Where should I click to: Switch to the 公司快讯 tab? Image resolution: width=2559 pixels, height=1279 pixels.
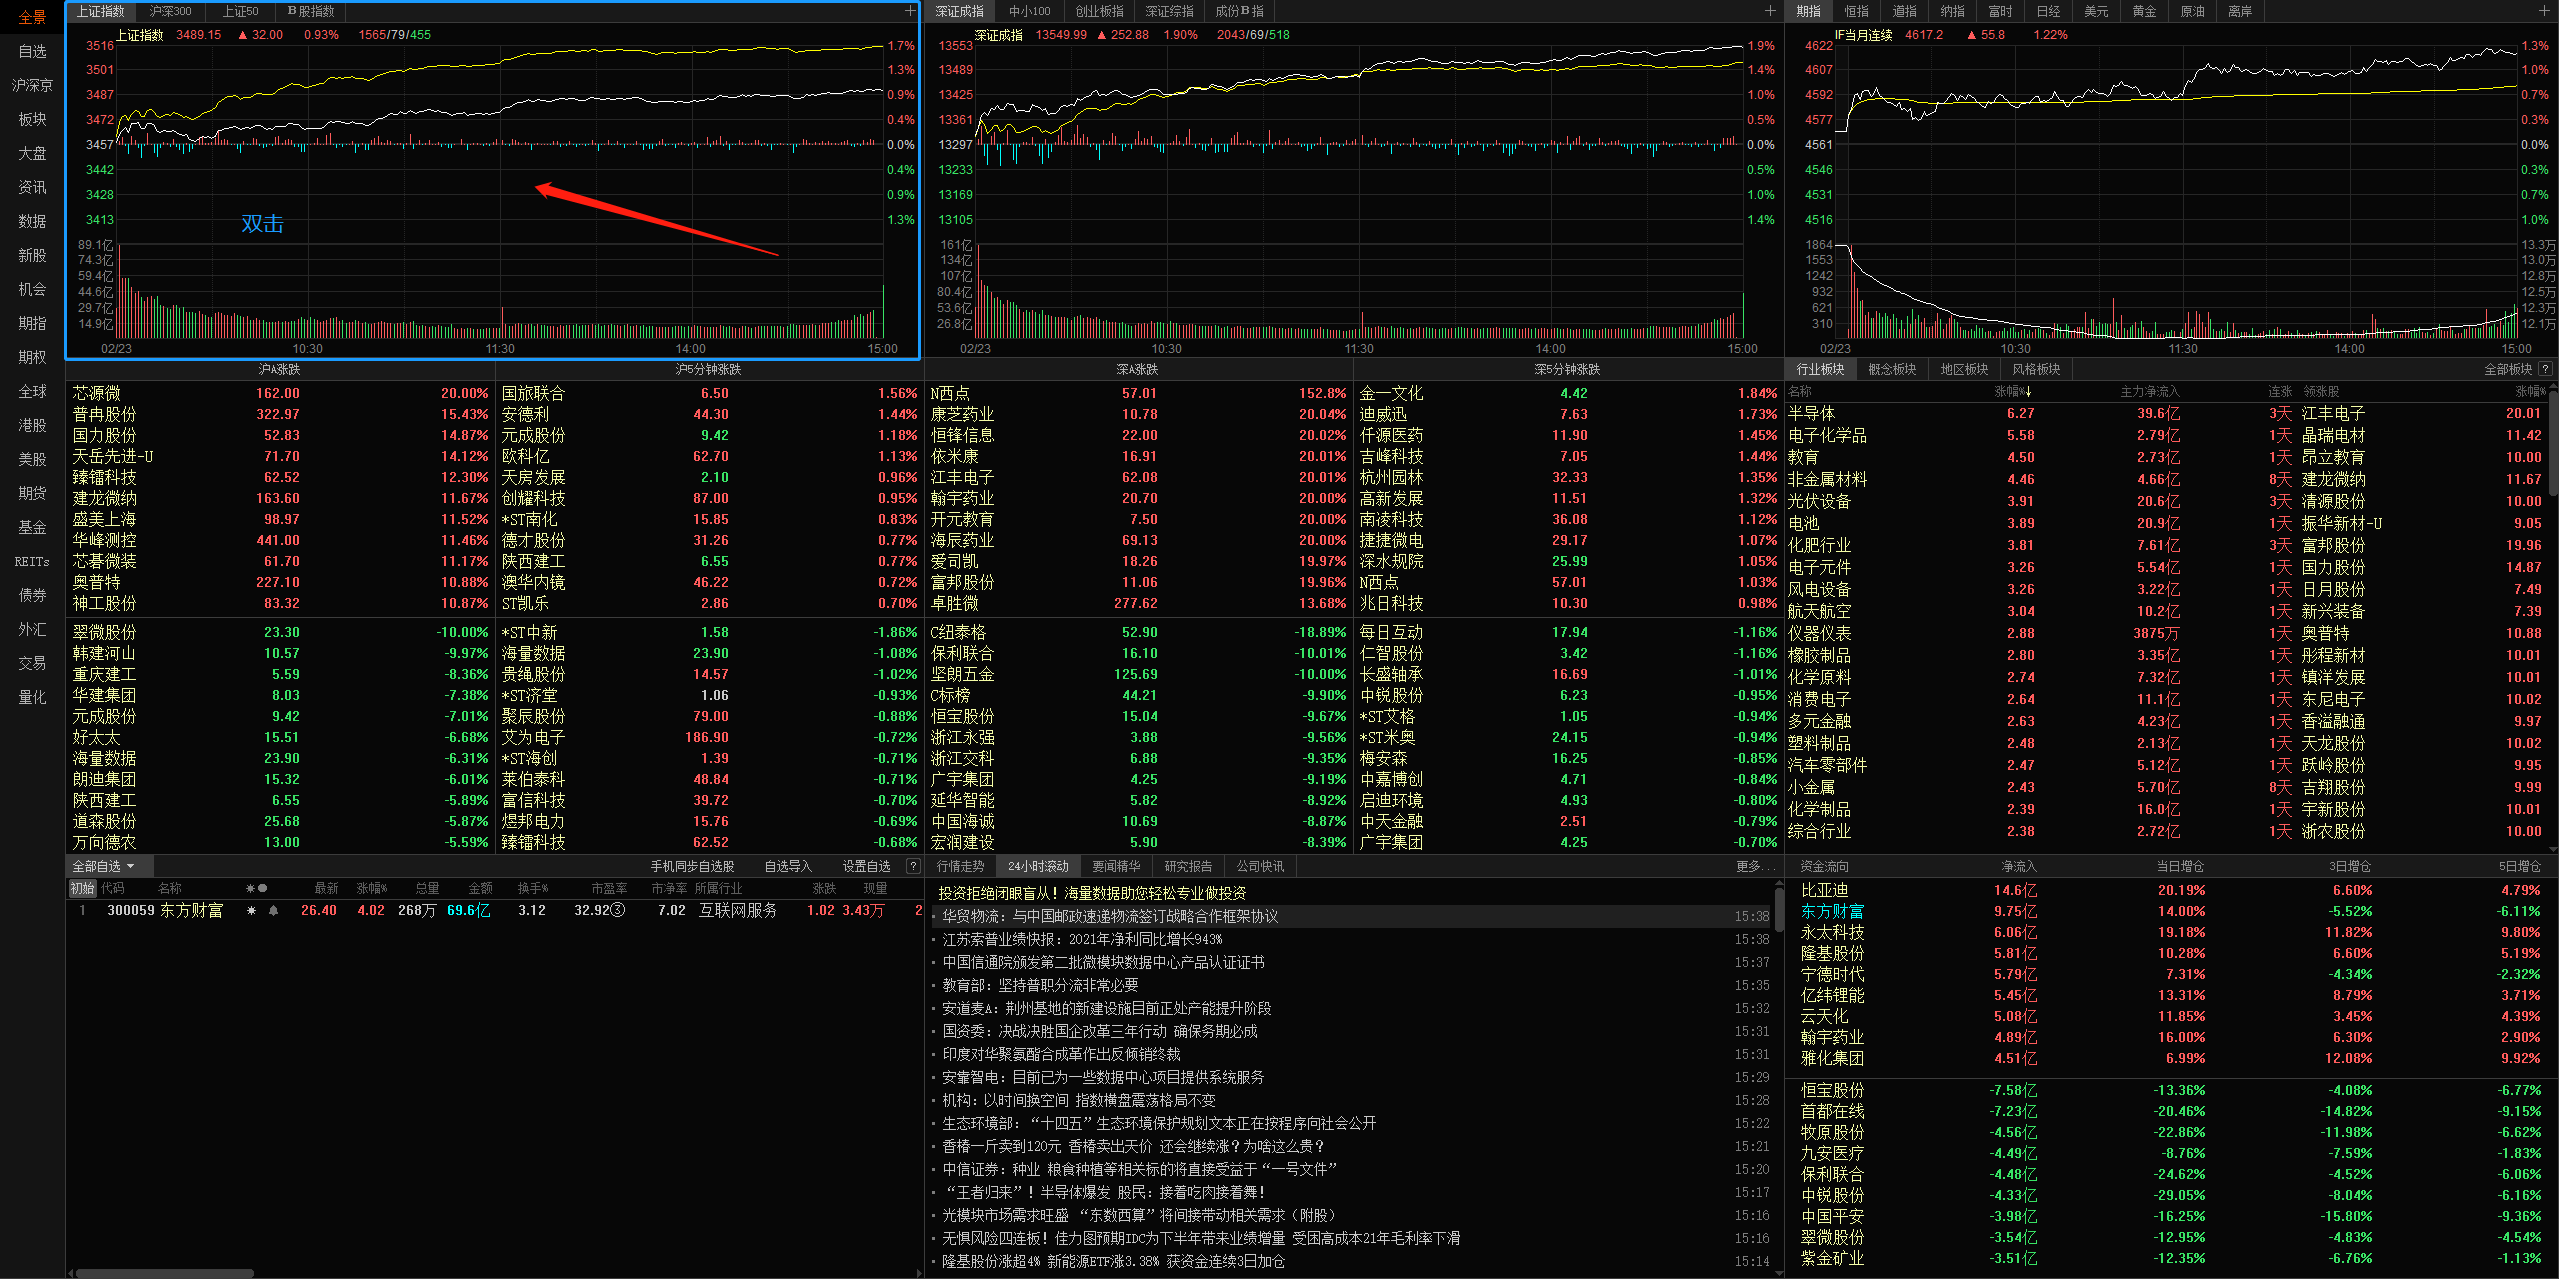click(x=1260, y=866)
